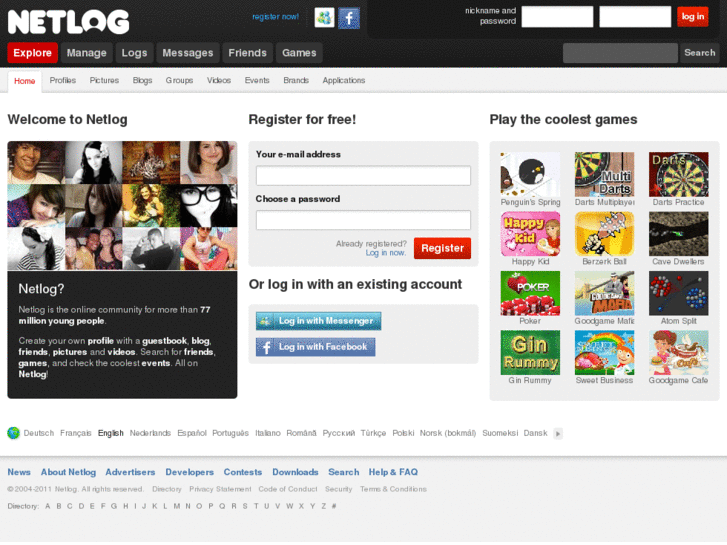
Task: Focus the nickname input field
Action: pyautogui.click(x=557, y=17)
